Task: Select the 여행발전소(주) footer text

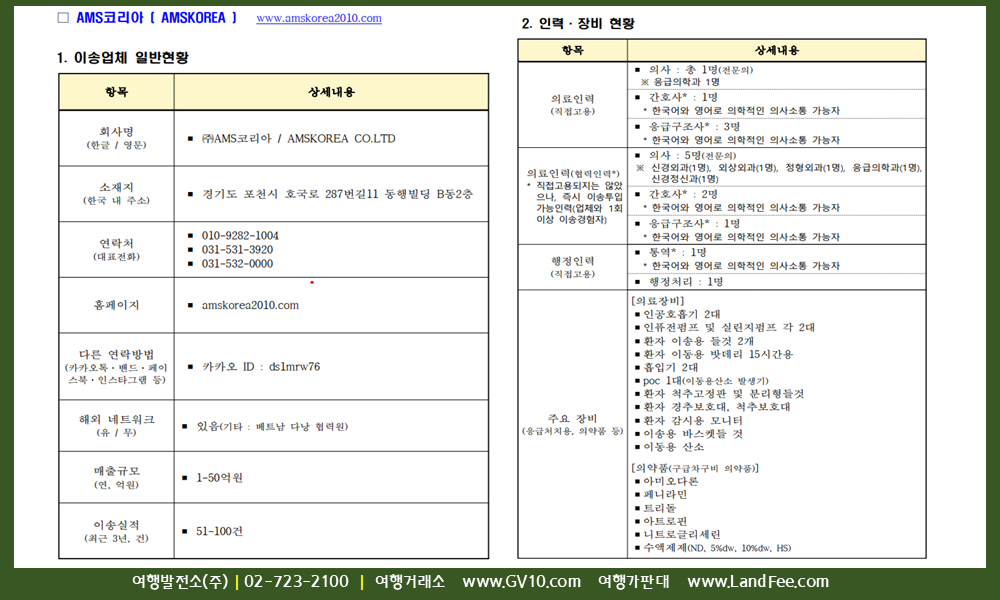Action: (180, 582)
